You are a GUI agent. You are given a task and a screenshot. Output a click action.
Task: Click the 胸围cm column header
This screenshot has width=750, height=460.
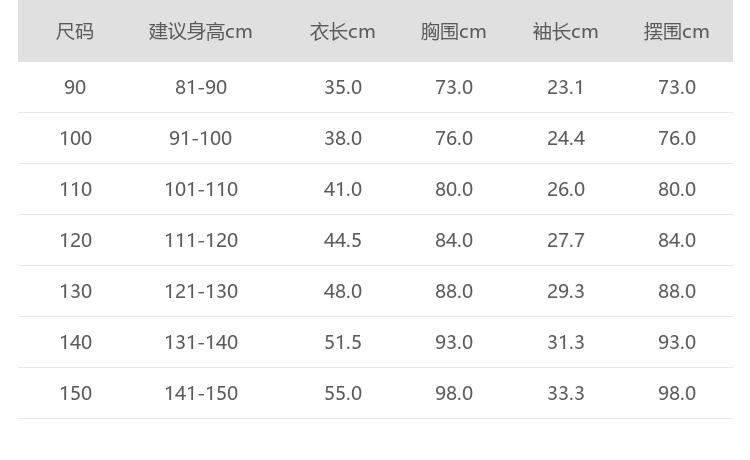pyautogui.click(x=454, y=32)
